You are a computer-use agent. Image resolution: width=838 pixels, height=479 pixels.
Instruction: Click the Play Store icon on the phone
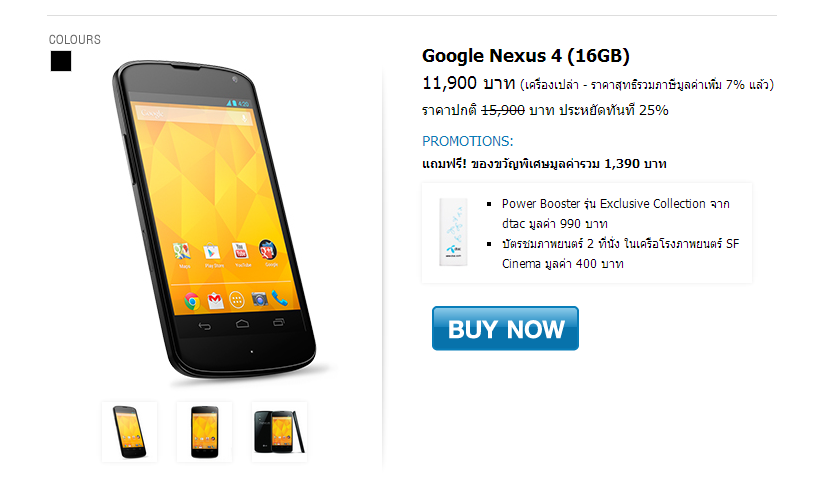tap(212, 251)
